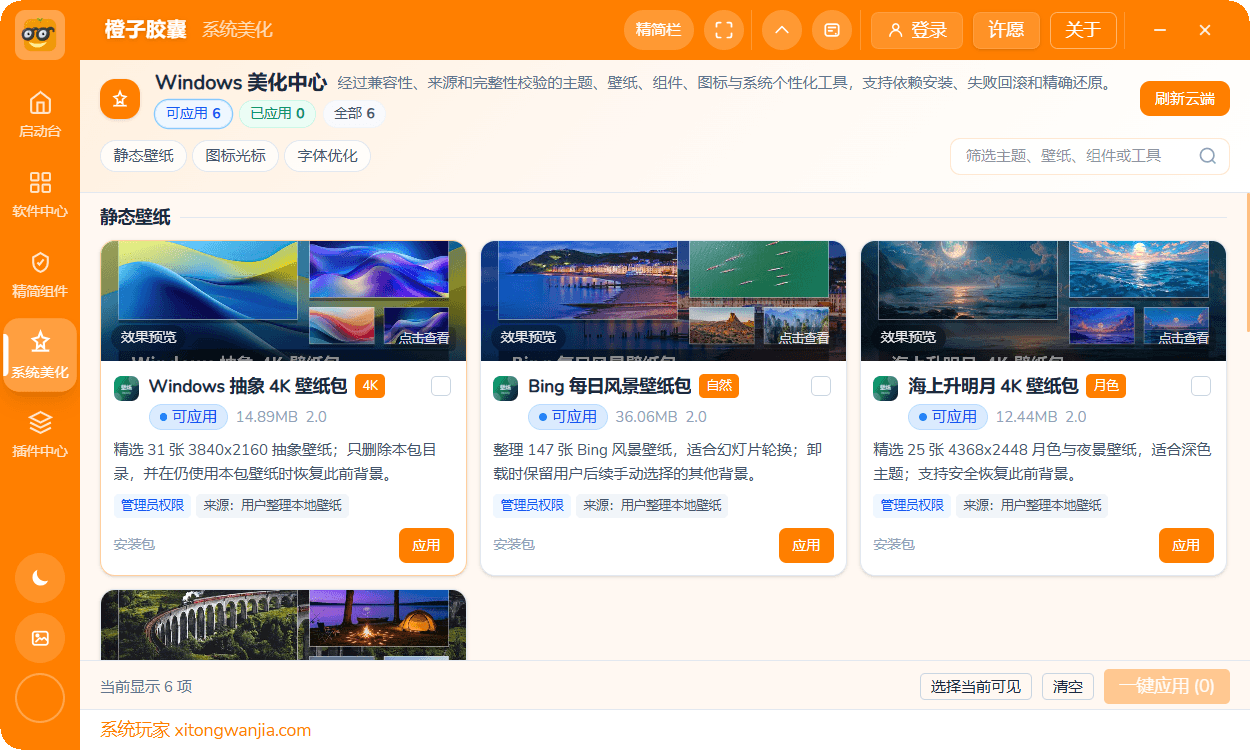Select the 已应用 0 filter tab
Screen dimensions: 1250x750
click(x=277, y=114)
